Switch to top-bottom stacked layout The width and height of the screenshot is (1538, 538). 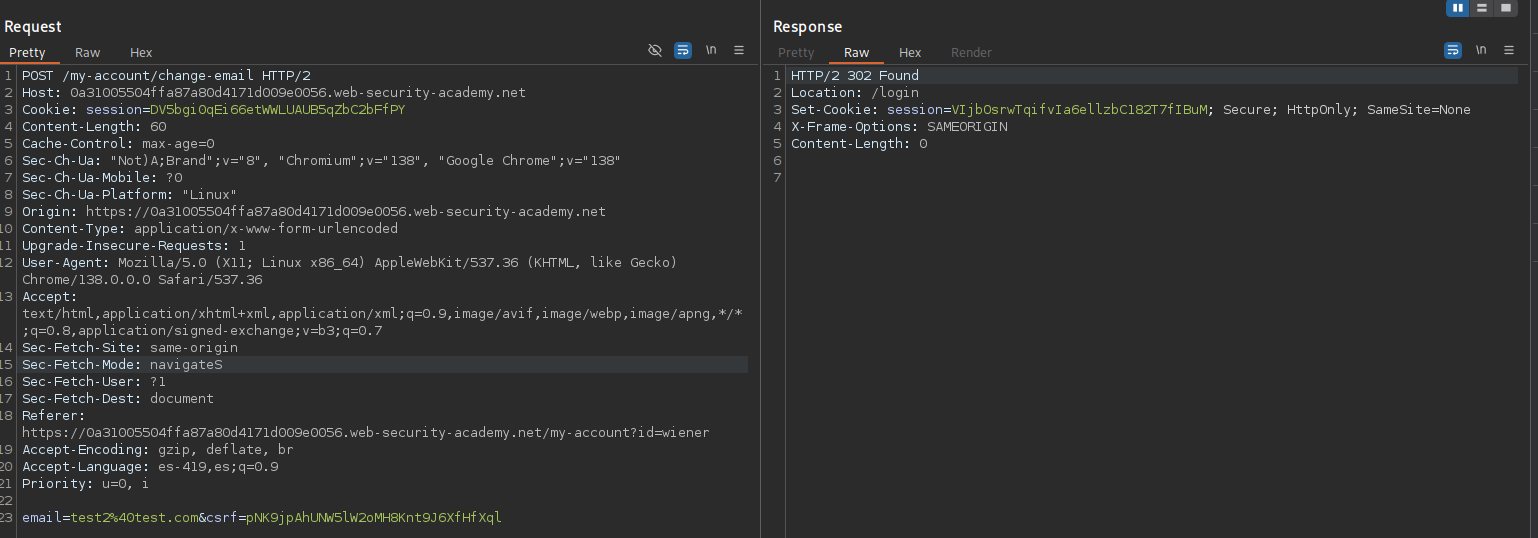pos(1482,8)
